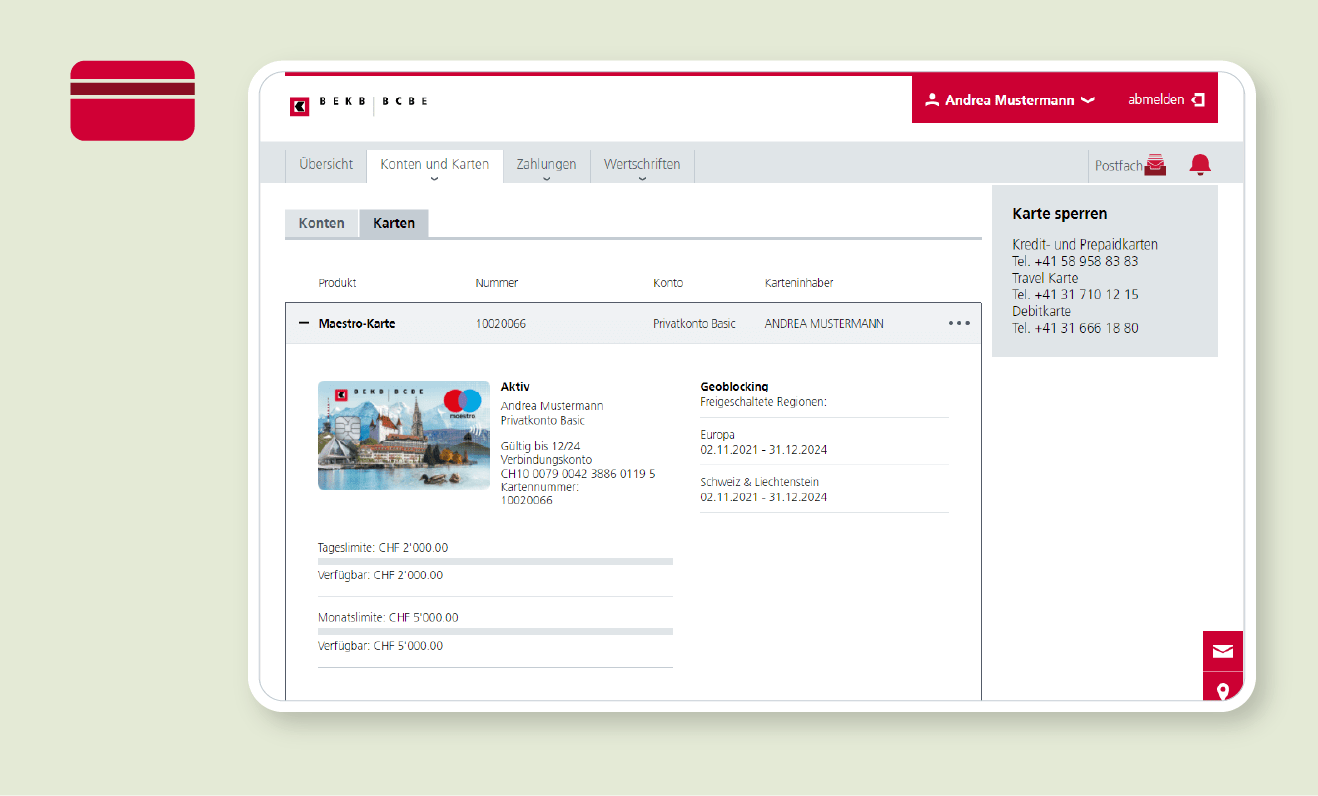Go to the Übersicht tab

(326, 164)
